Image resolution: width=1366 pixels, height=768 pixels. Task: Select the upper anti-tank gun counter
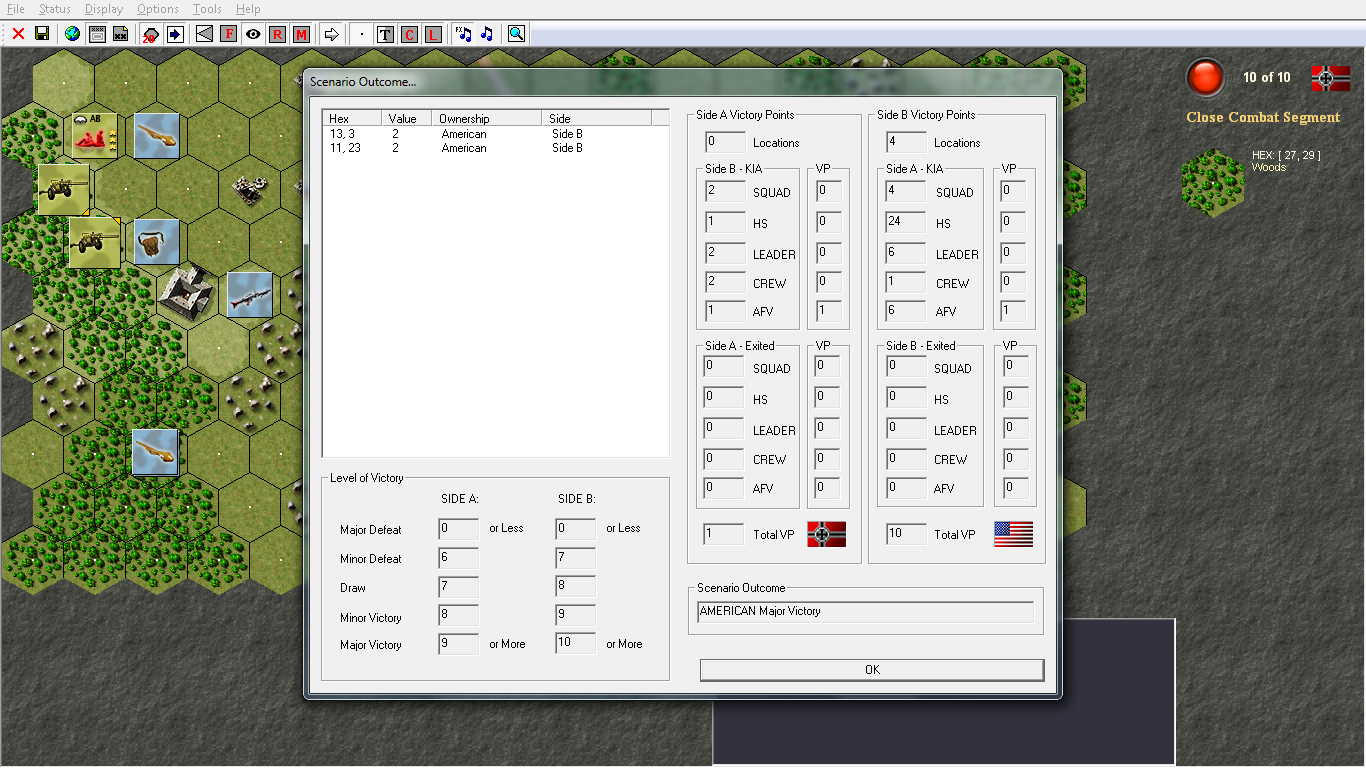tap(64, 190)
